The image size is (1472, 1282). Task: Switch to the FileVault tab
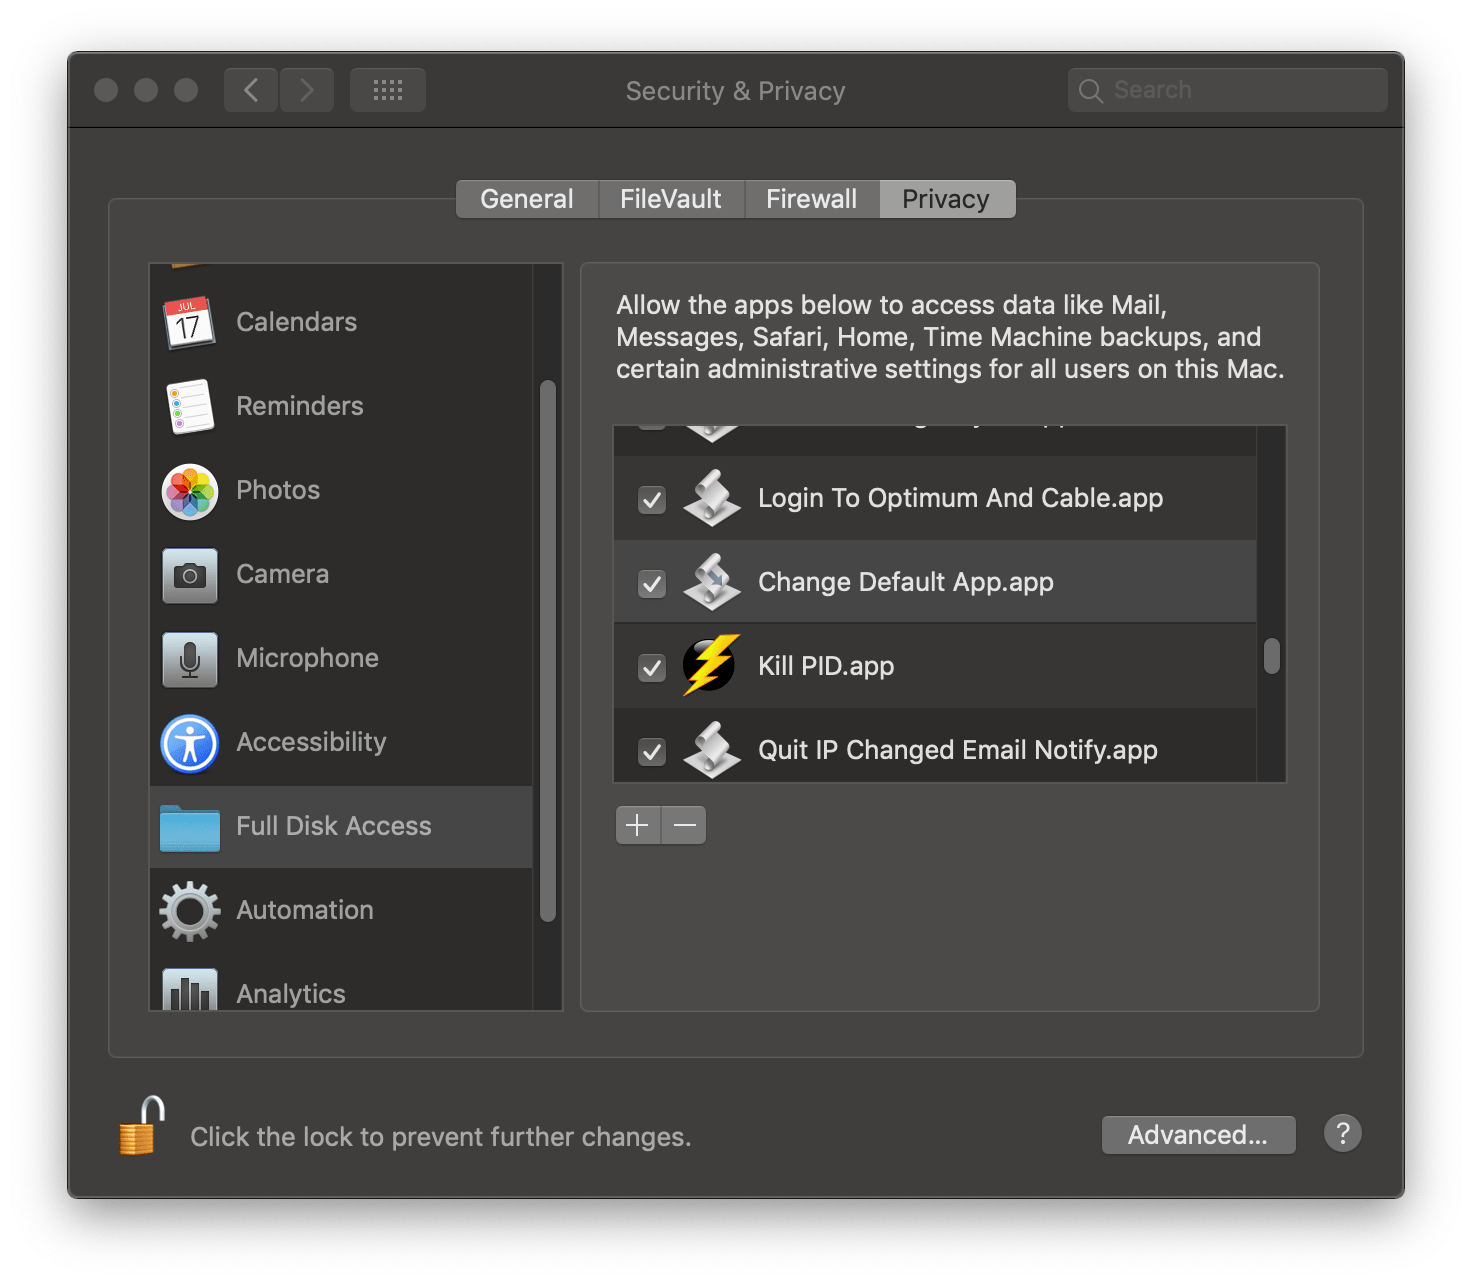click(x=670, y=198)
